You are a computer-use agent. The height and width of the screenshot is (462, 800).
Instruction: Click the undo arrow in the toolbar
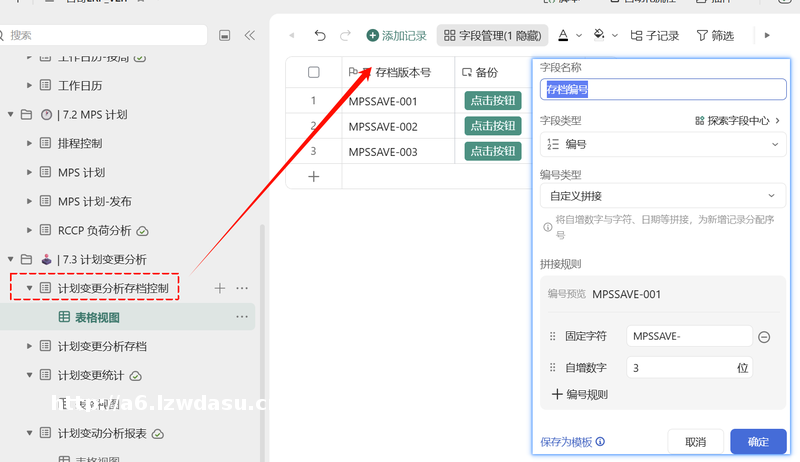(320, 35)
